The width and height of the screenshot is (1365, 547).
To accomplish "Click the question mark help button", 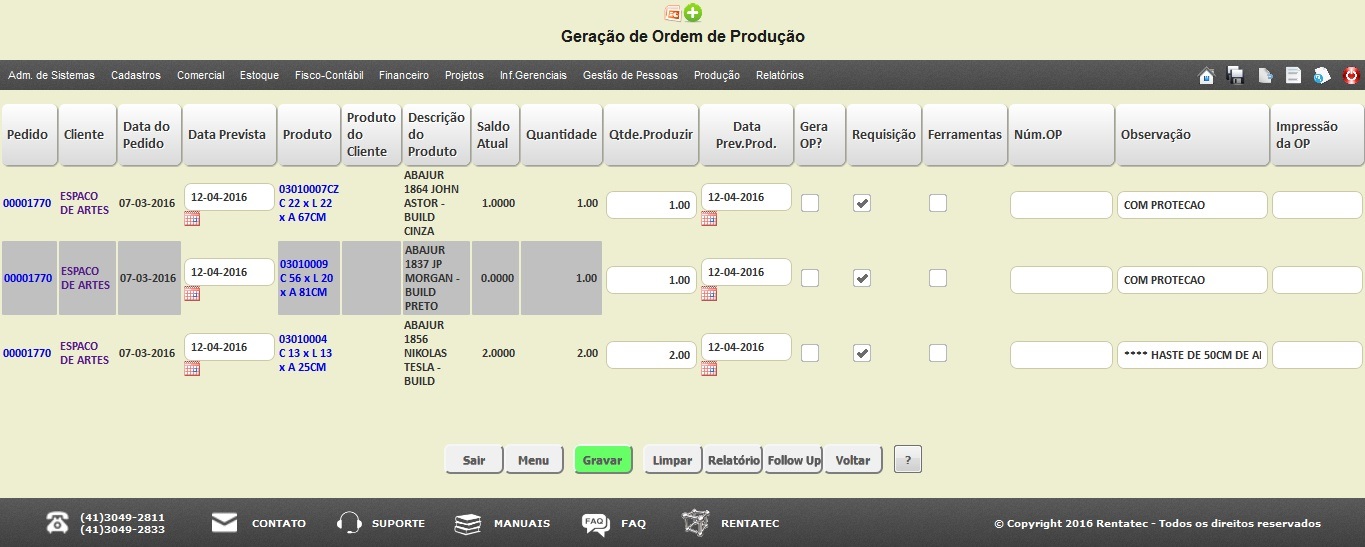I will tap(907, 460).
